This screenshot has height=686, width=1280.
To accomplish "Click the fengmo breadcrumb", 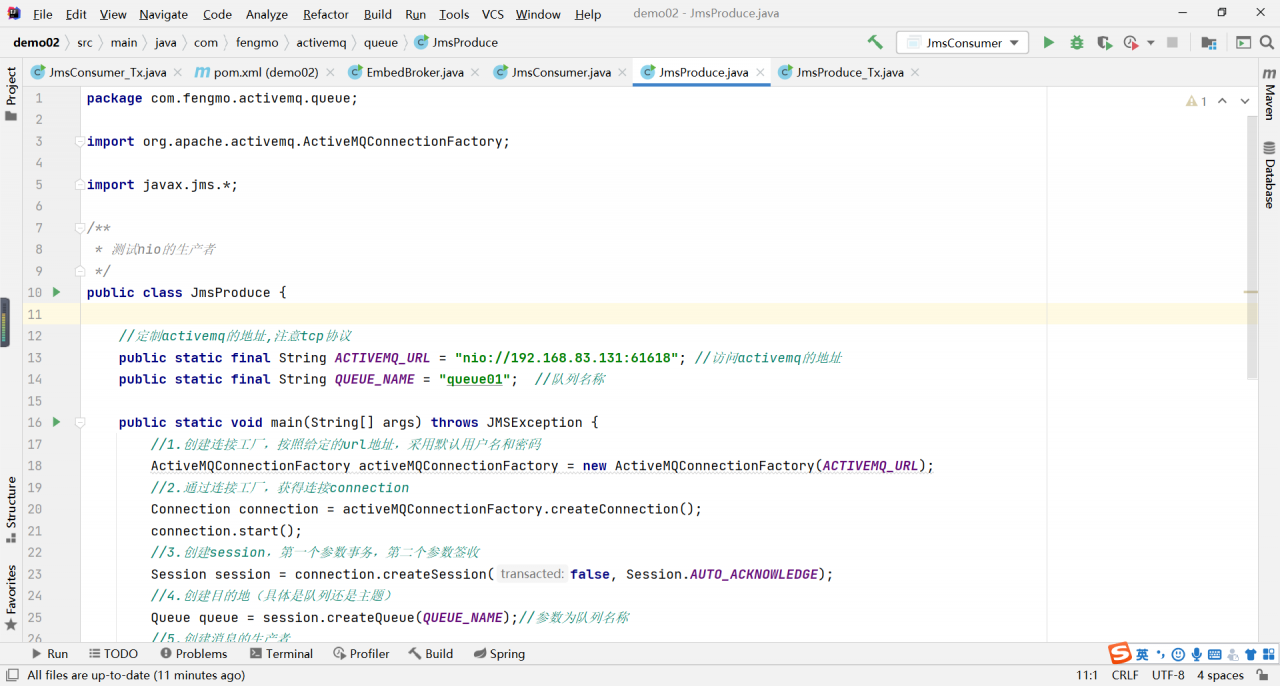I will (257, 43).
